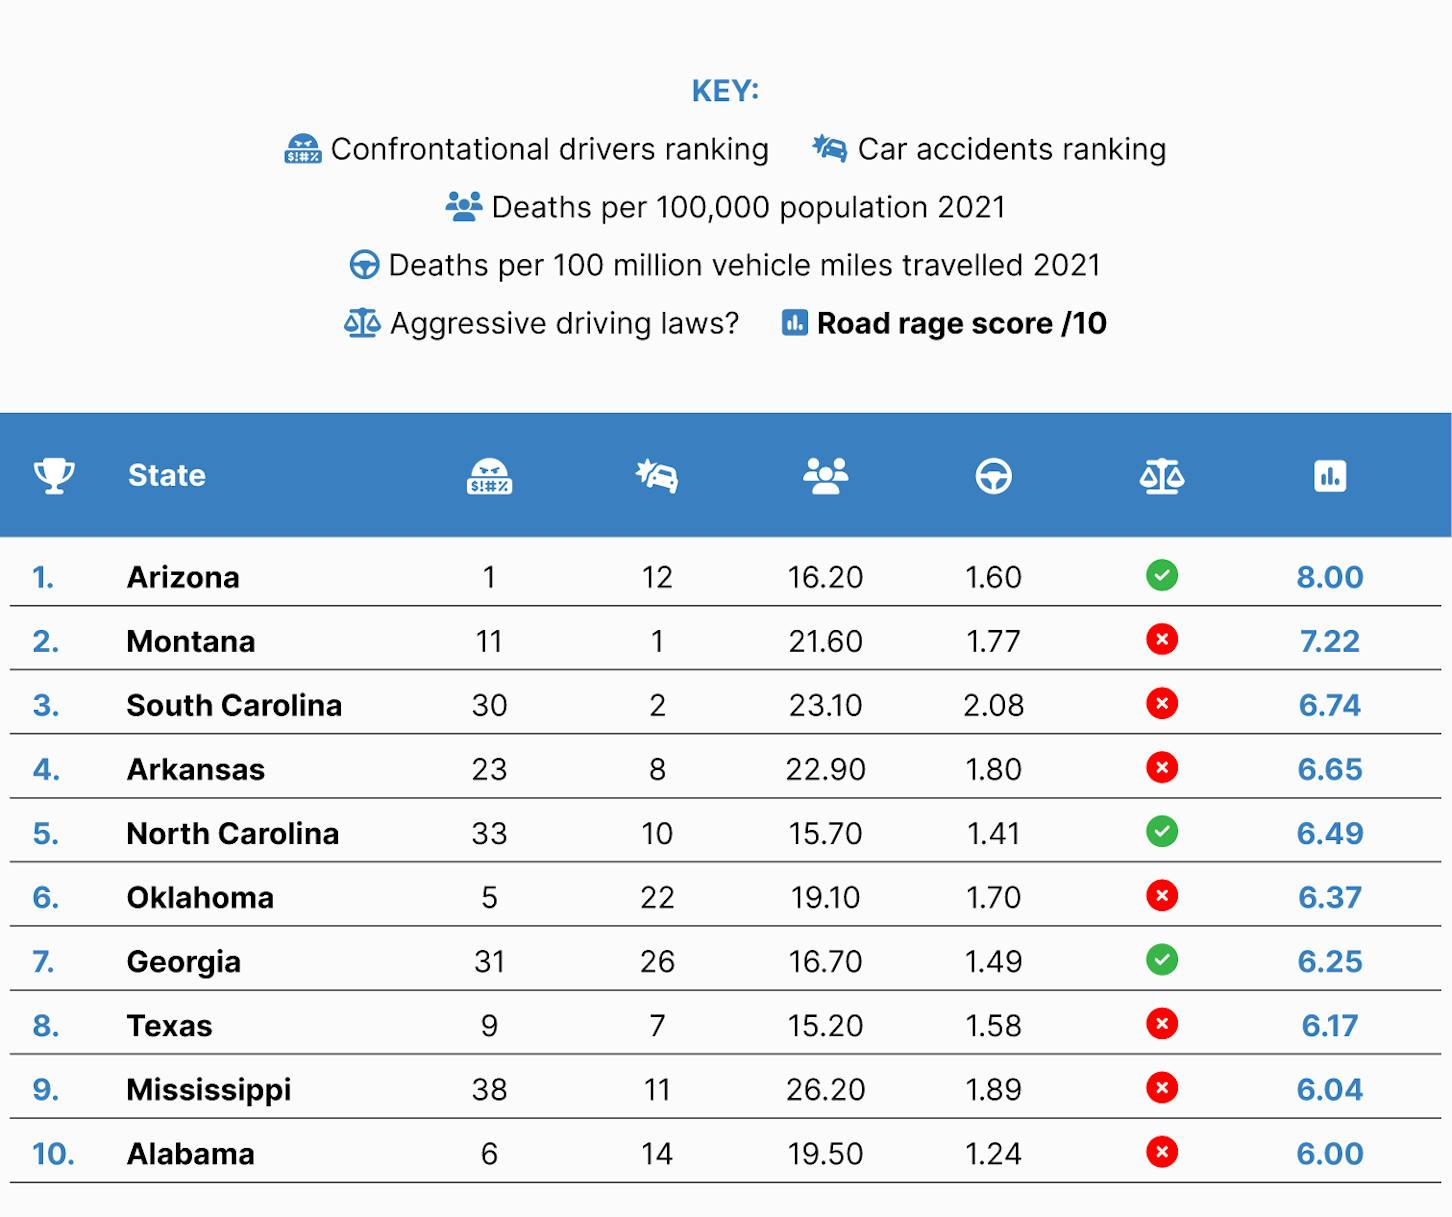1452x1217 pixels.
Task: Click the State column header
Action: pos(167,475)
